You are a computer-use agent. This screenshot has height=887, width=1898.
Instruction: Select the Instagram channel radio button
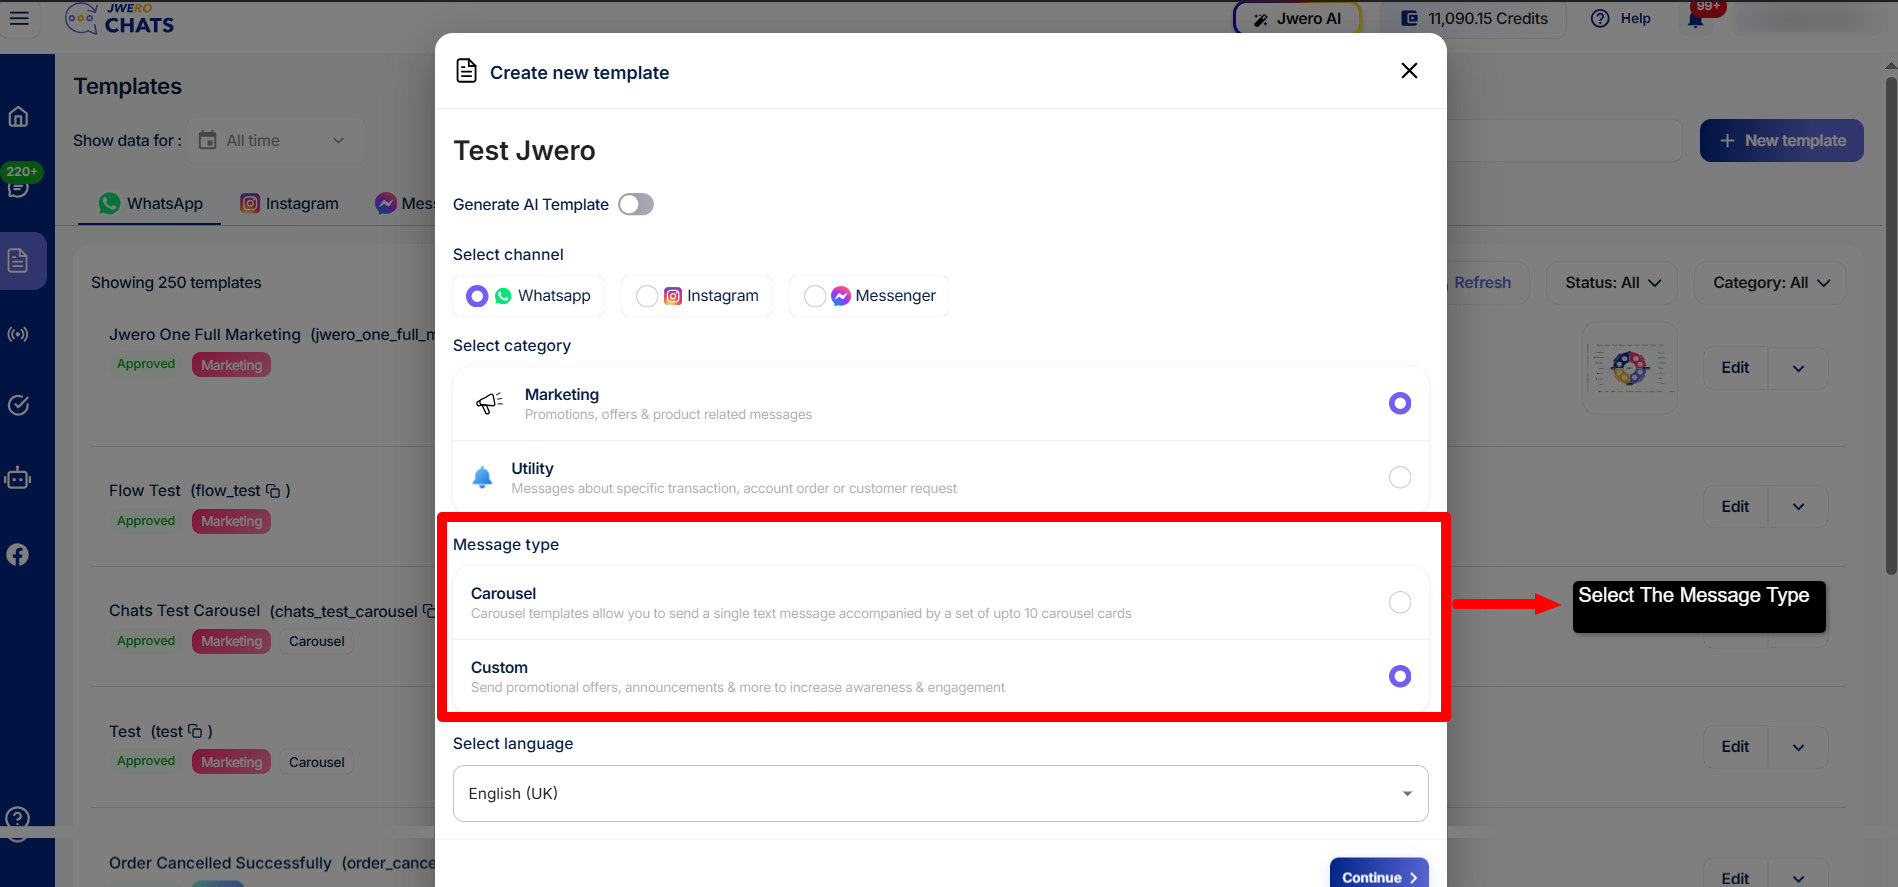[647, 296]
